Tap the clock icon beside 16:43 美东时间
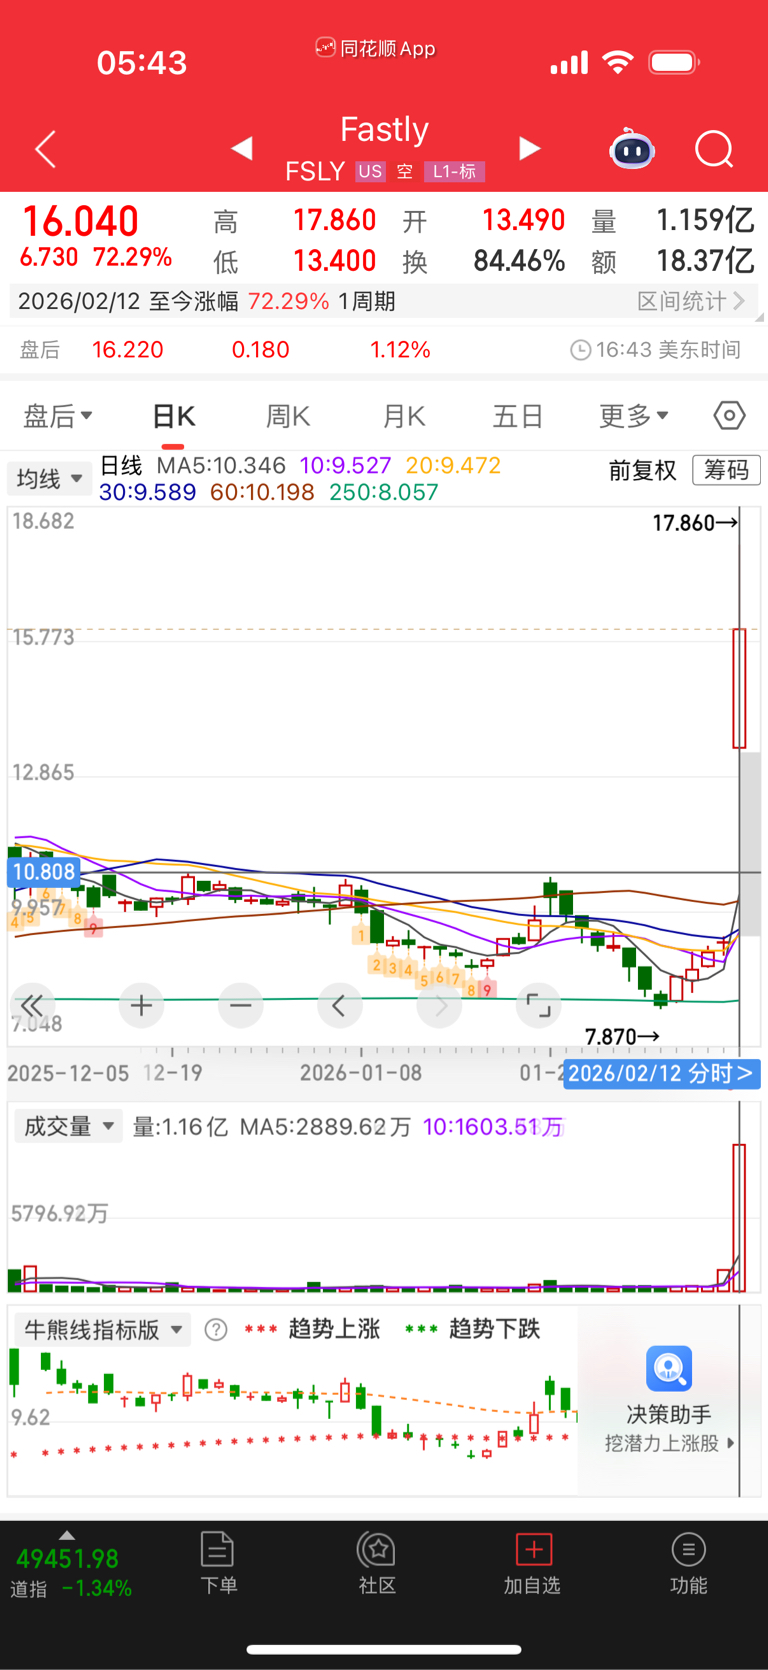 (580, 350)
